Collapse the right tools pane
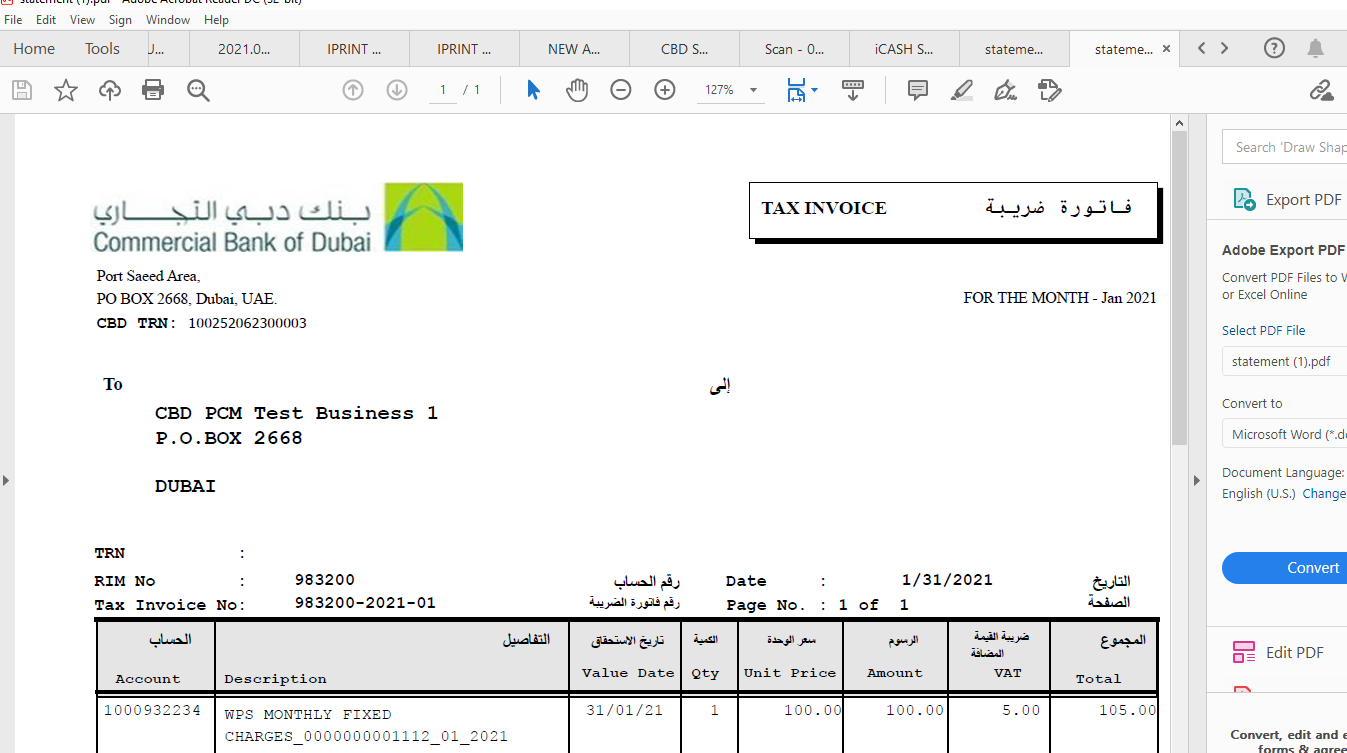The image size is (1347, 753). coord(1196,480)
